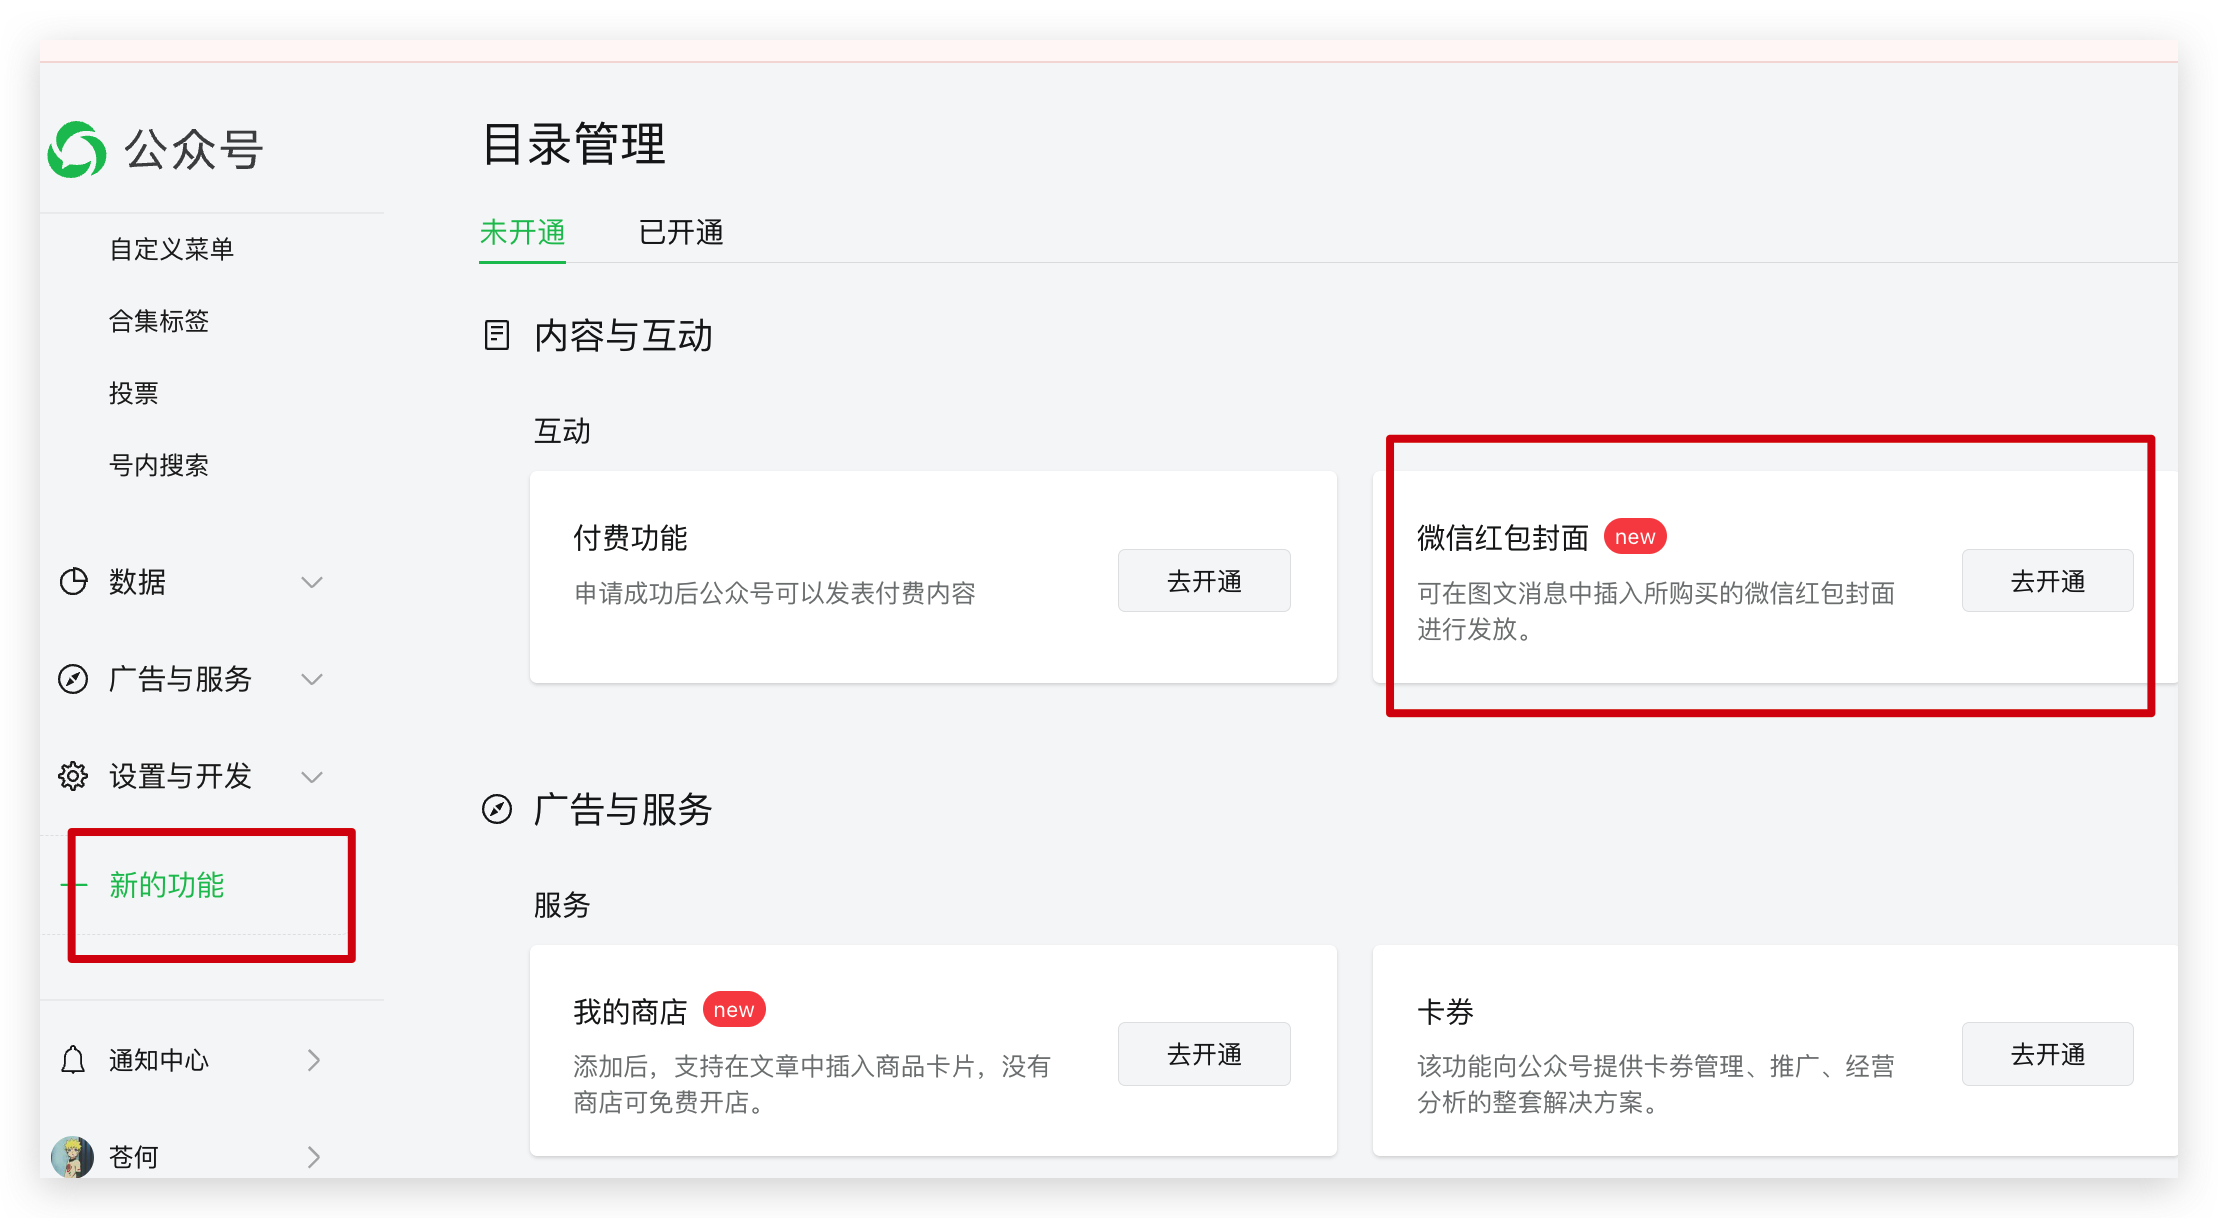The image size is (2218, 1218).
Task: Open 合集标签 in the sidebar
Action: 159,321
